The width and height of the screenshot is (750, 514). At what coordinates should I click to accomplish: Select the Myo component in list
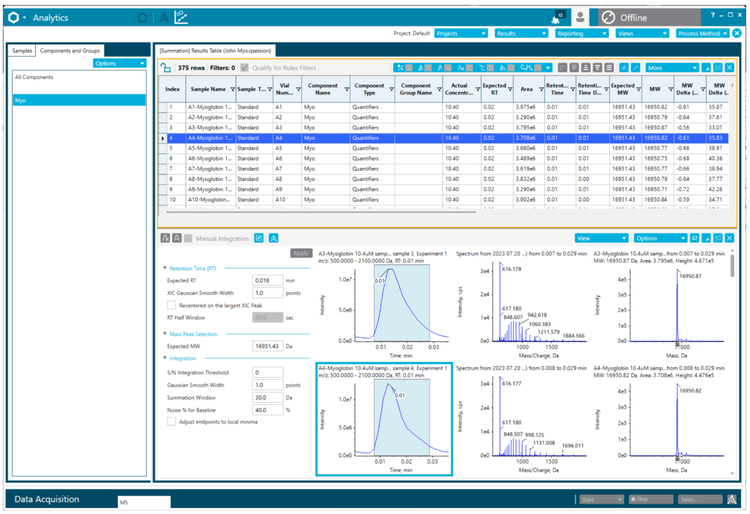coord(78,100)
